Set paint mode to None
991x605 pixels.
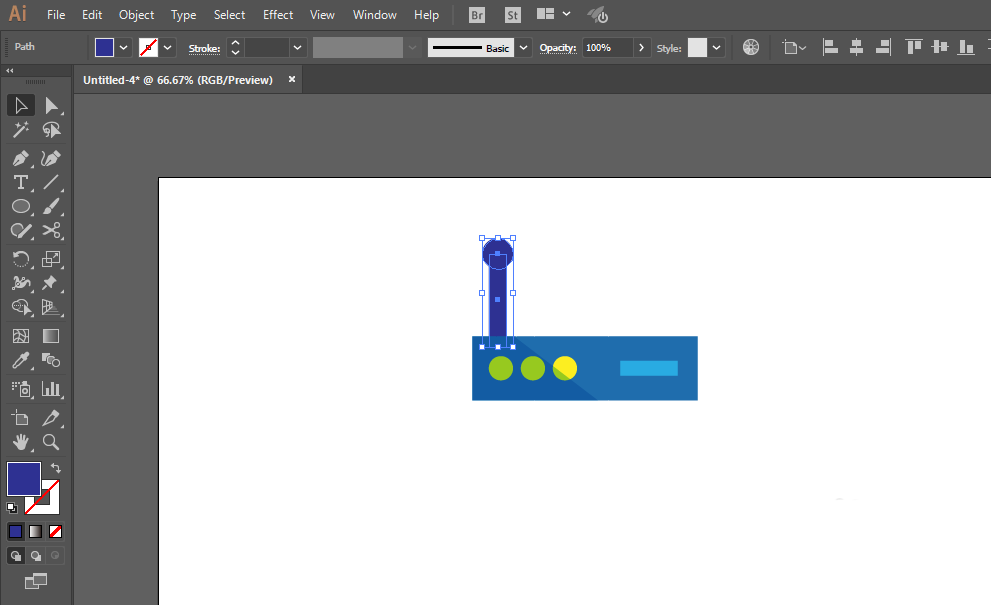click(x=56, y=531)
